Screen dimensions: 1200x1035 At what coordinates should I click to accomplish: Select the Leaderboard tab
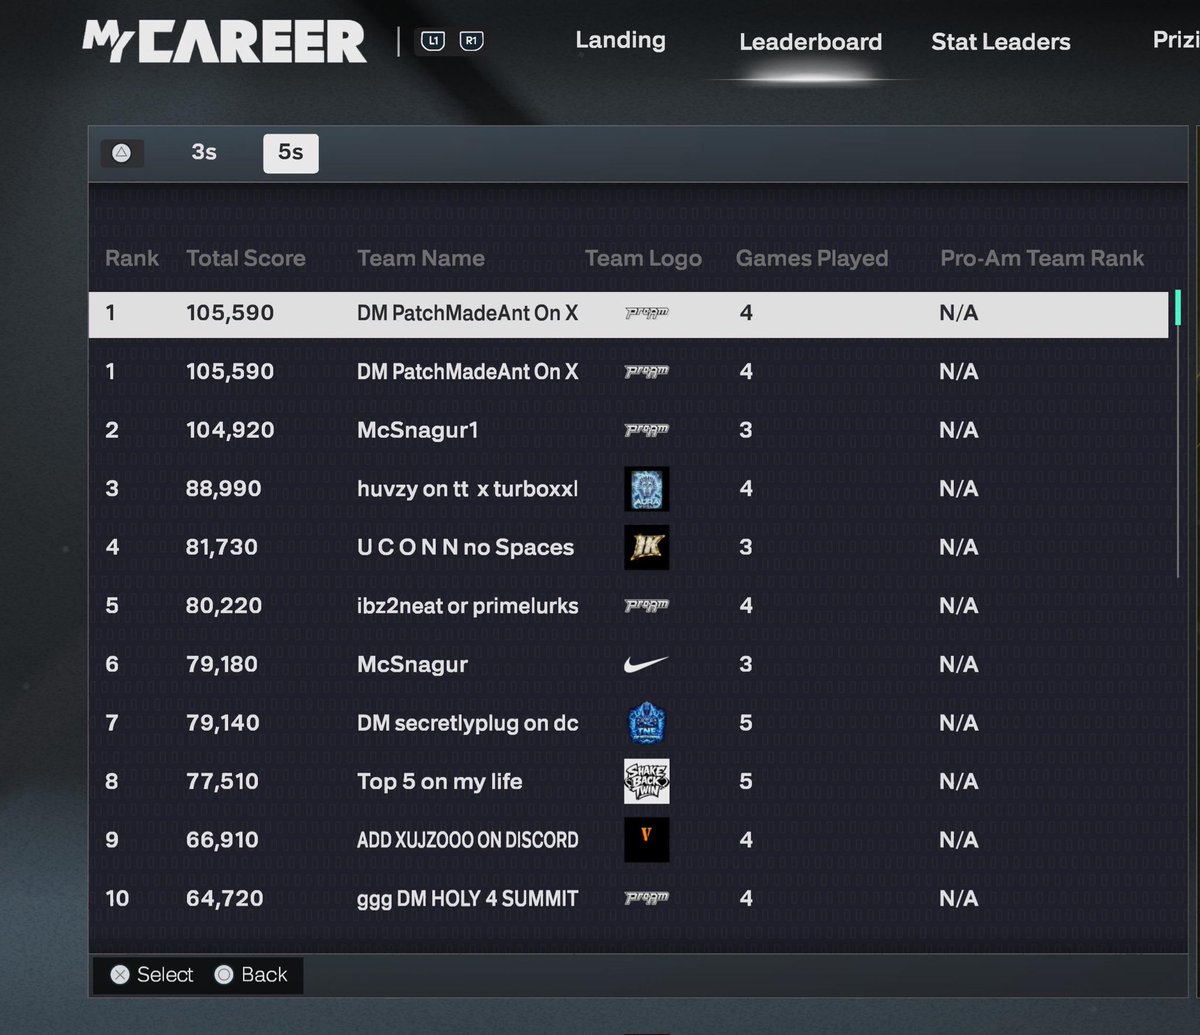coord(810,42)
